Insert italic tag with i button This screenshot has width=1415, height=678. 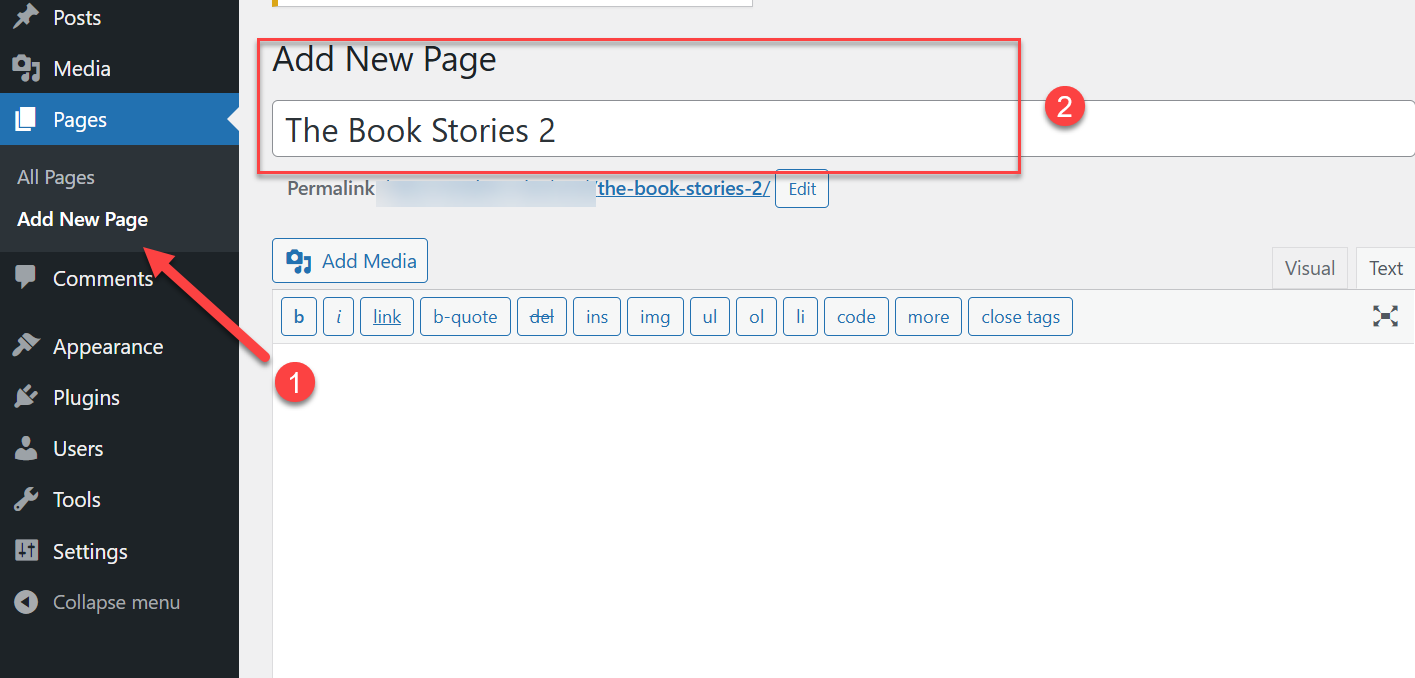tap(338, 317)
